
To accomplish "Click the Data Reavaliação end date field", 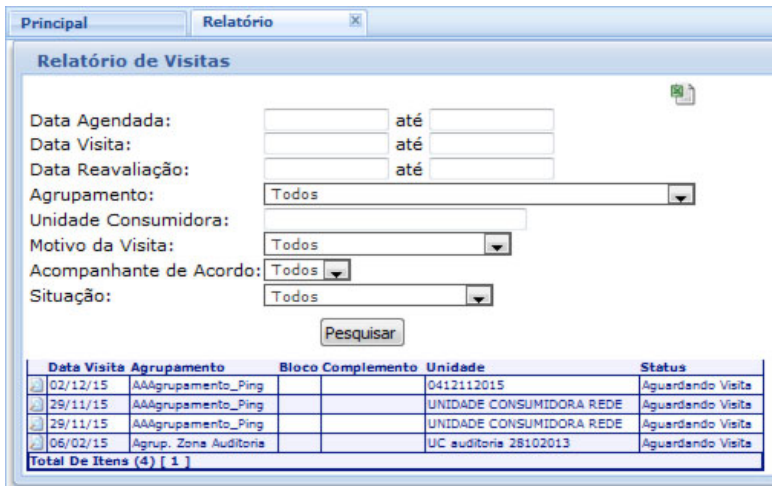I will point(491,169).
